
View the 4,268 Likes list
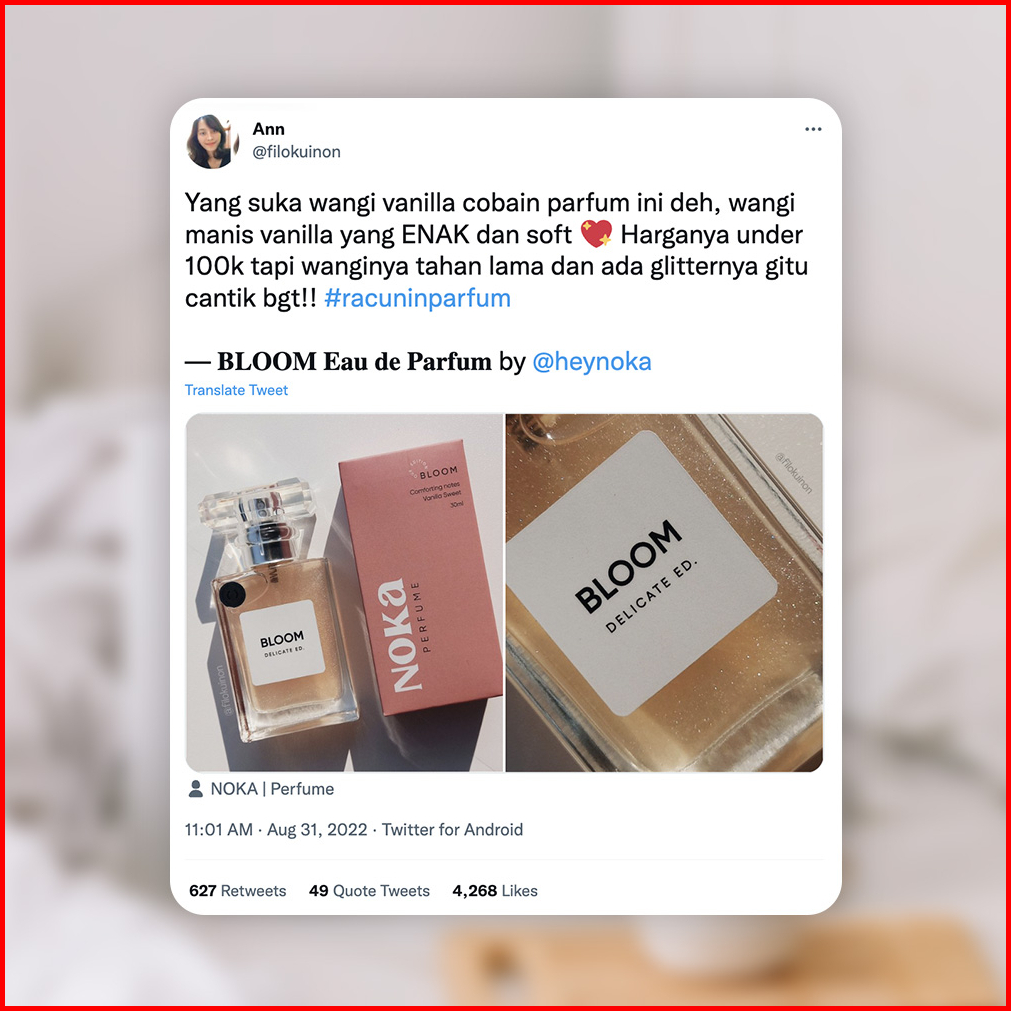click(495, 891)
